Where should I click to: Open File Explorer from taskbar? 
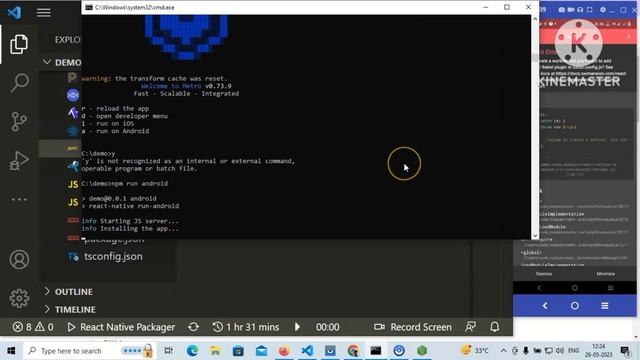click(215, 351)
